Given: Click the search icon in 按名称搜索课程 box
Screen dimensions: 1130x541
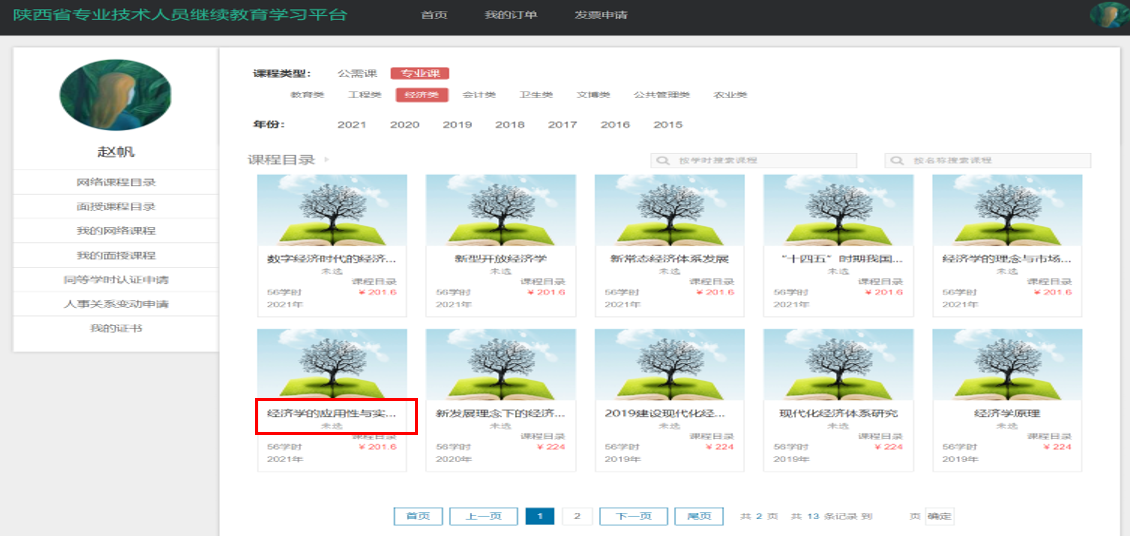Looking at the screenshot, I should 897,160.
